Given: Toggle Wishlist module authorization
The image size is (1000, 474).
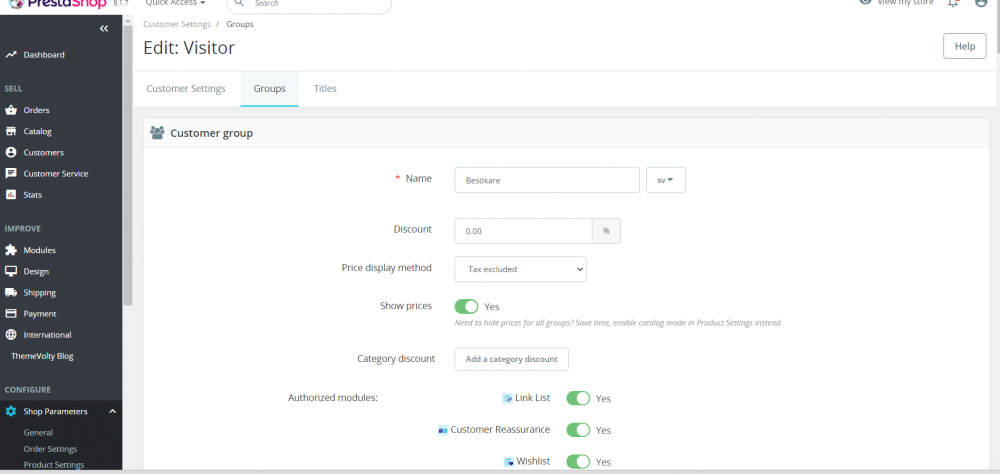Looking at the screenshot, I should click(x=578, y=461).
